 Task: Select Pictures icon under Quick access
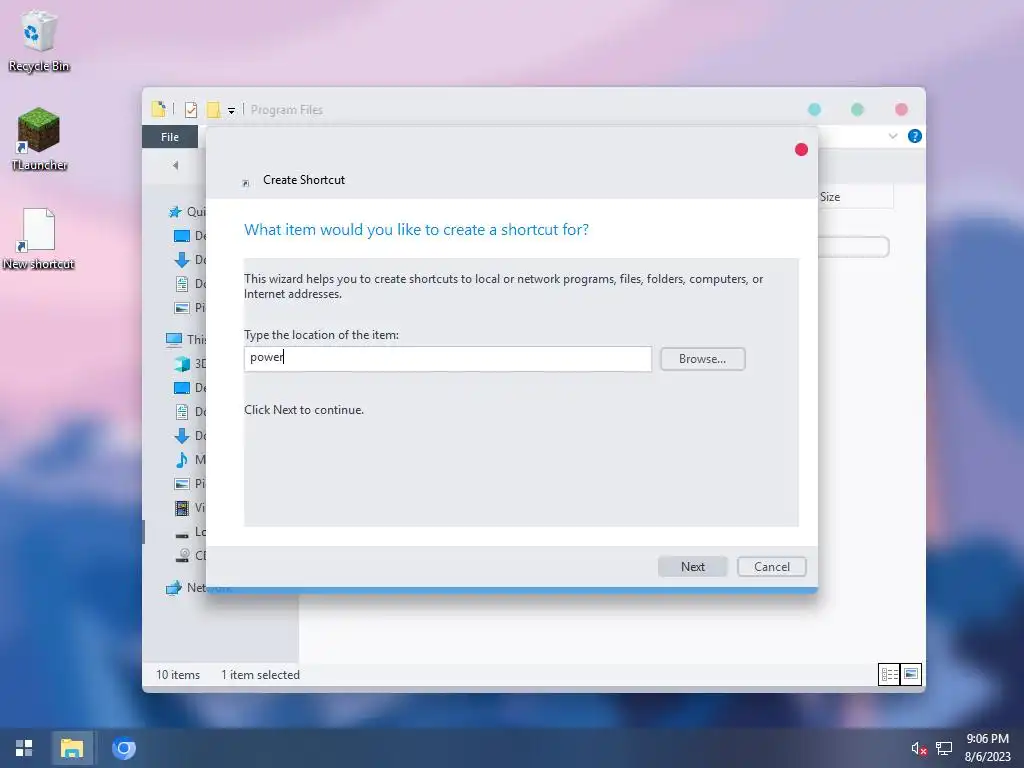[182, 308]
